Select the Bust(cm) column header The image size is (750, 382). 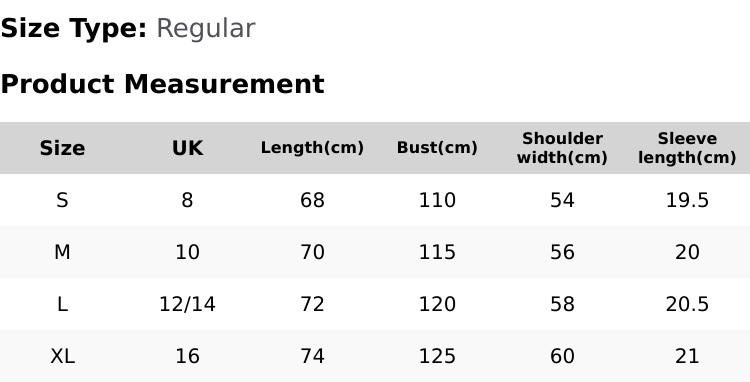(x=437, y=148)
